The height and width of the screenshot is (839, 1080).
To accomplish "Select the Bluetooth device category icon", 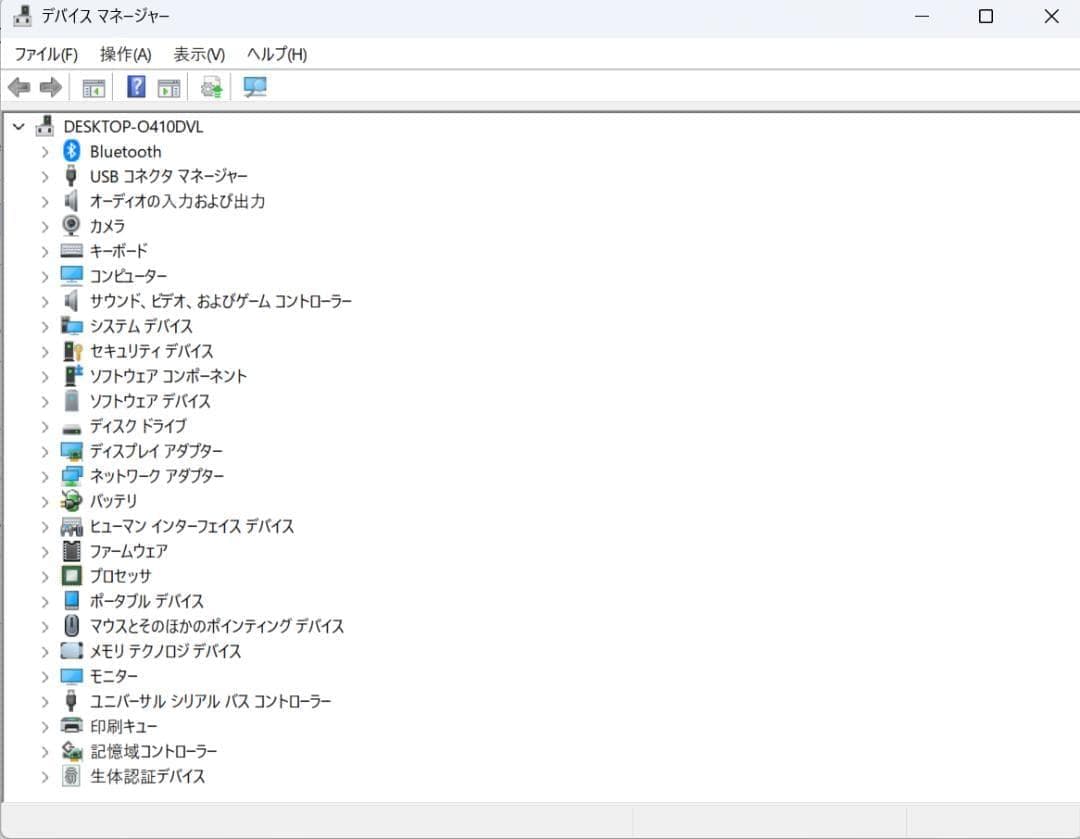I will tap(71, 151).
